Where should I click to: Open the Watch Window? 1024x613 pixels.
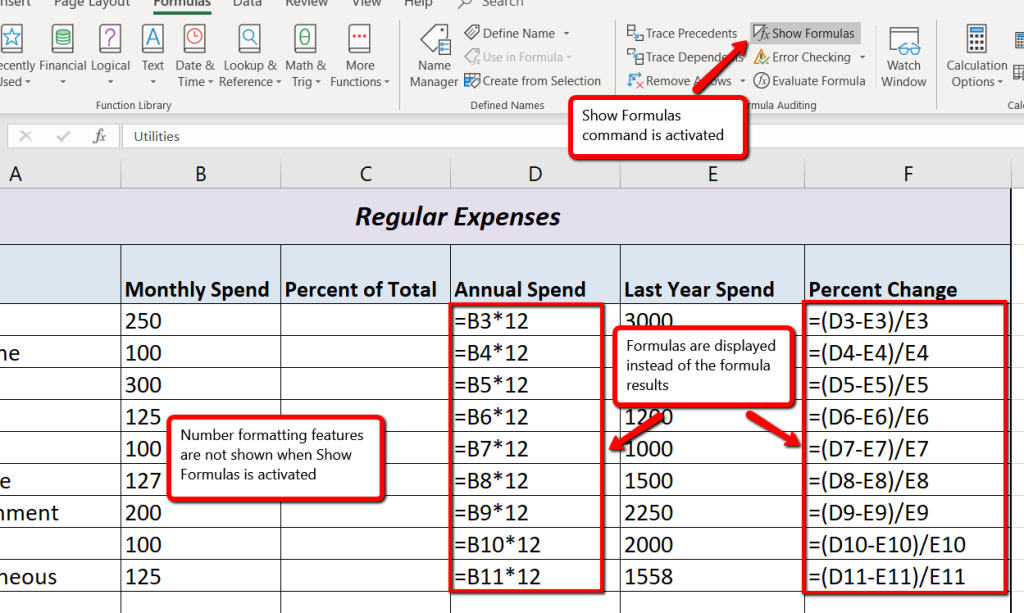tap(904, 55)
